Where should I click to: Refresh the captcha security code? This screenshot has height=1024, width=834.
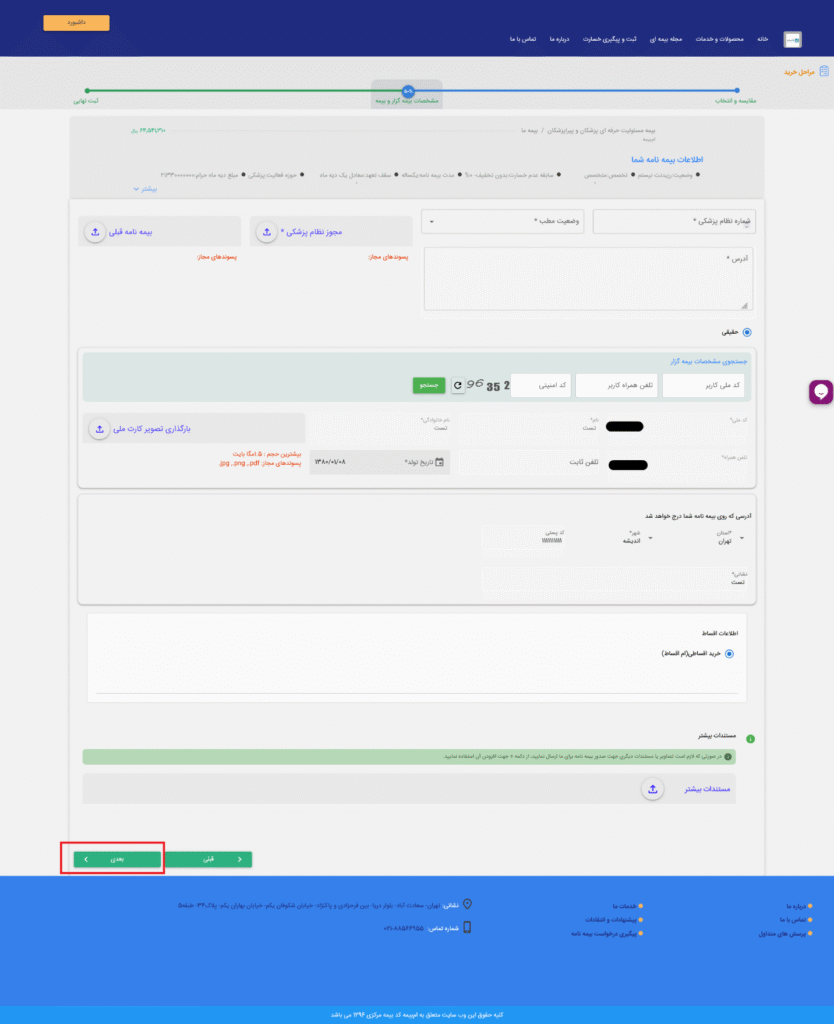[x=458, y=385]
